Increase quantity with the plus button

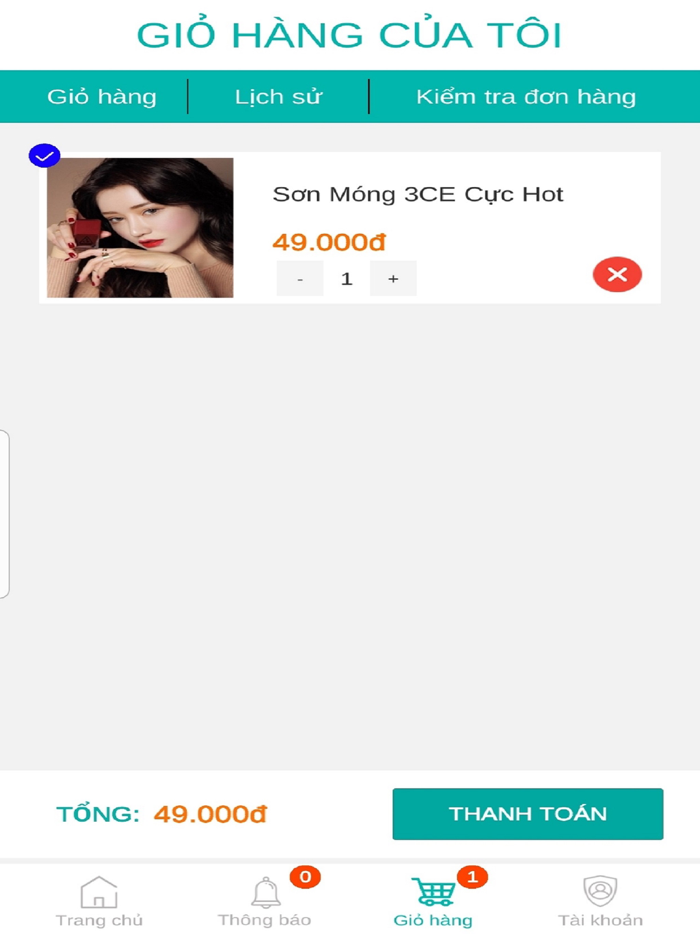point(393,278)
